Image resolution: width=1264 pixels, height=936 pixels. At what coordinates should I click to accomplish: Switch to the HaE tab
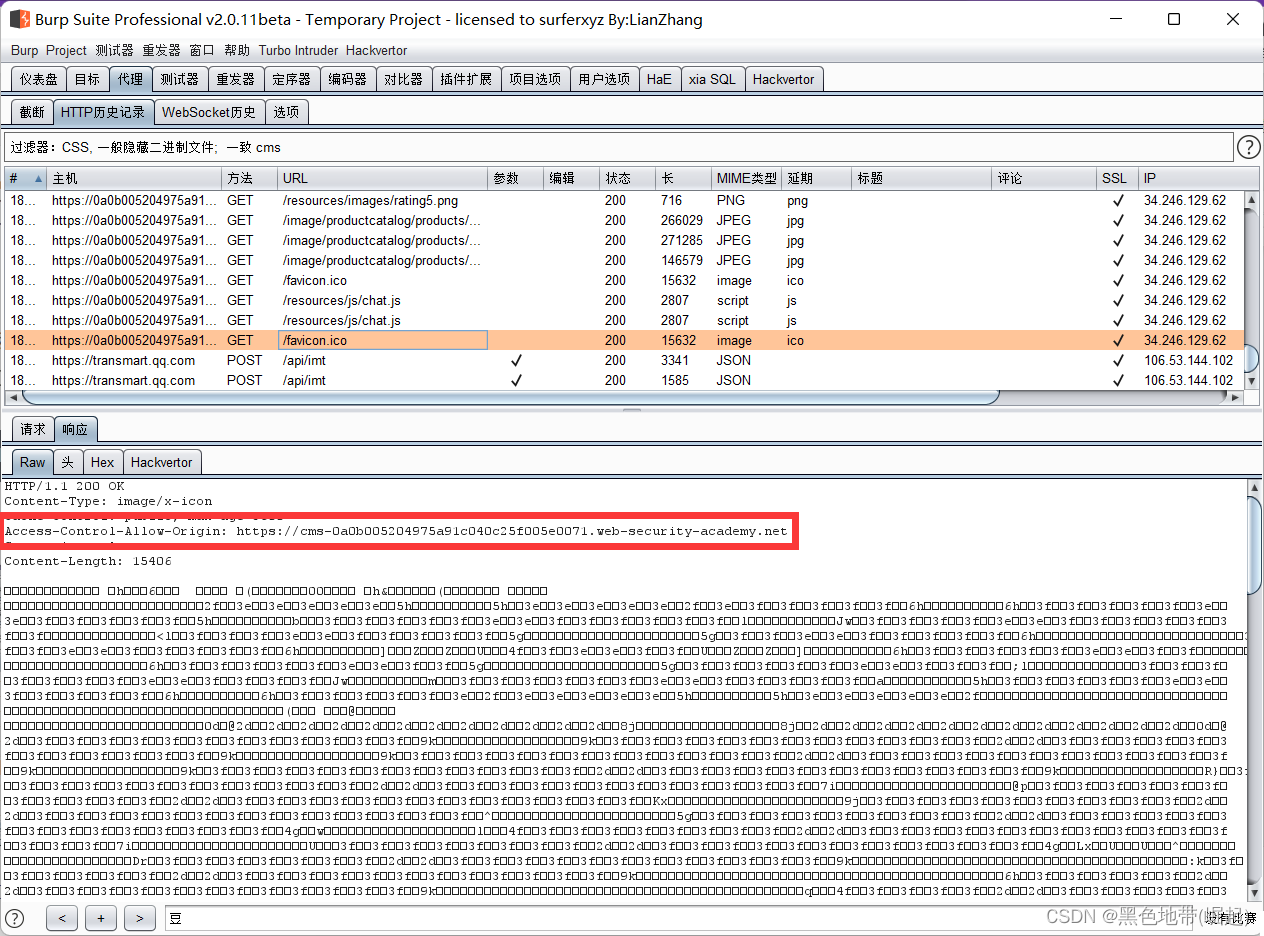[x=659, y=79]
